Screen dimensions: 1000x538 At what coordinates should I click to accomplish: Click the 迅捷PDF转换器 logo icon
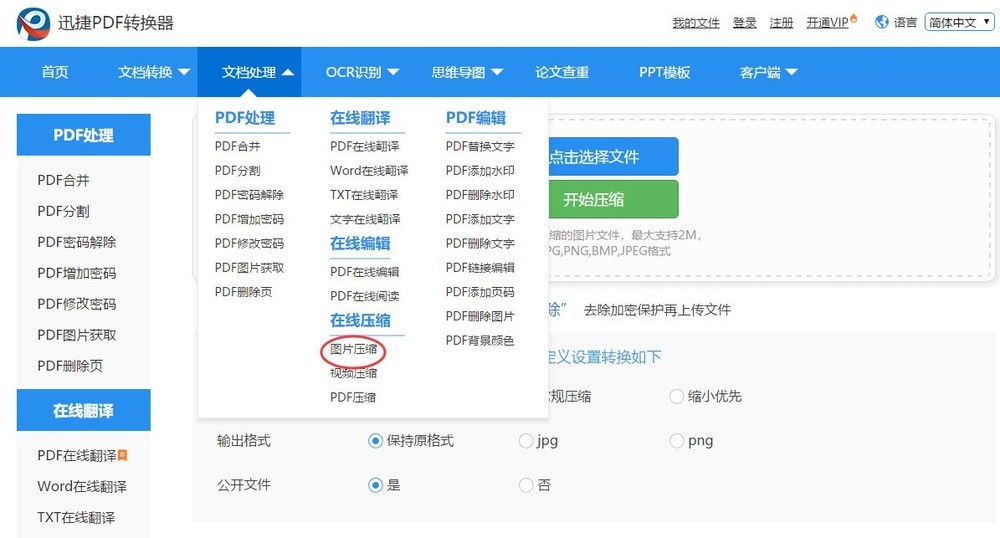(33, 24)
